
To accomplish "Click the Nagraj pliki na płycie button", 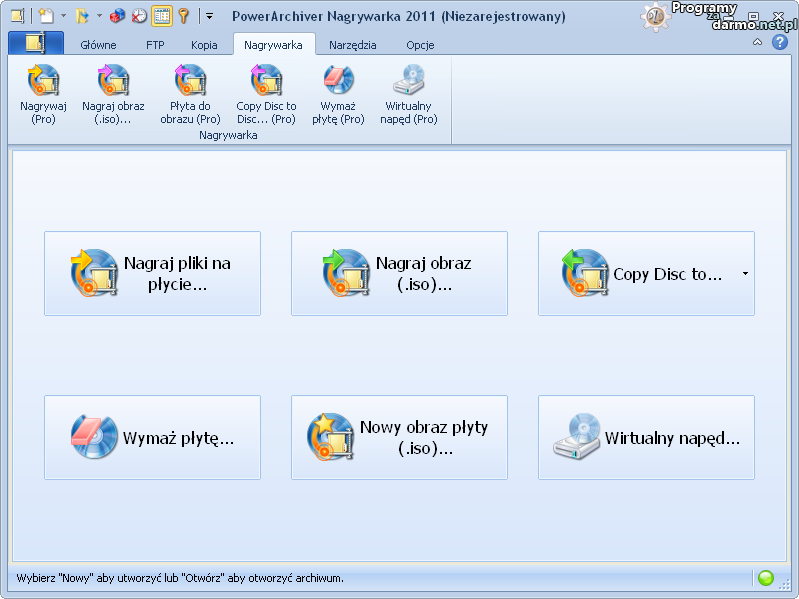I will (152, 274).
